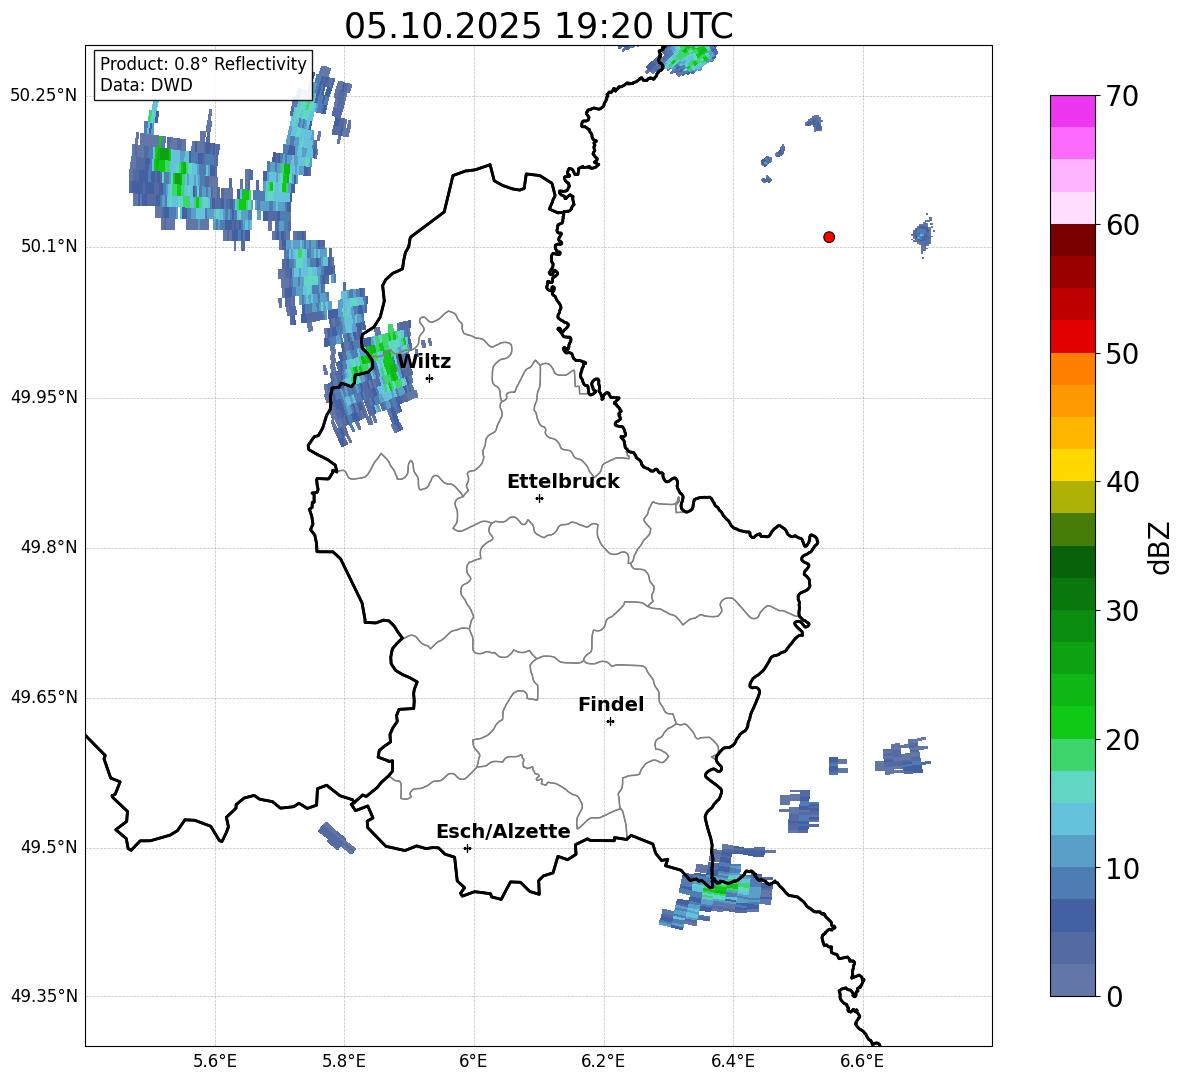The image size is (1184, 1081).
Task: Click the 6.2°E longitude tick label
Action: [604, 1060]
